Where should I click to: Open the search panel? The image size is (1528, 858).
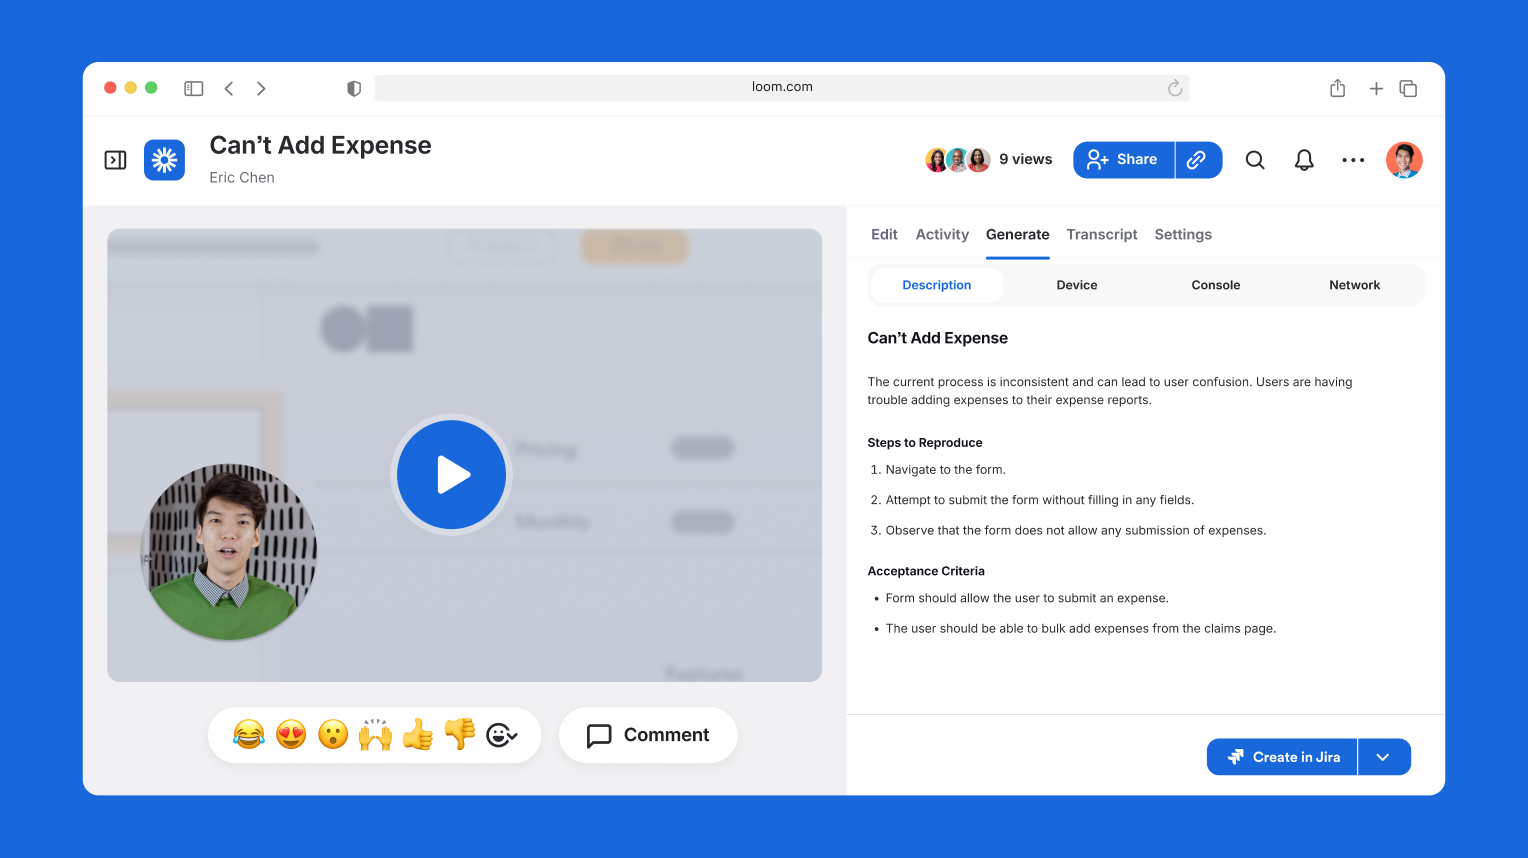[1255, 159]
